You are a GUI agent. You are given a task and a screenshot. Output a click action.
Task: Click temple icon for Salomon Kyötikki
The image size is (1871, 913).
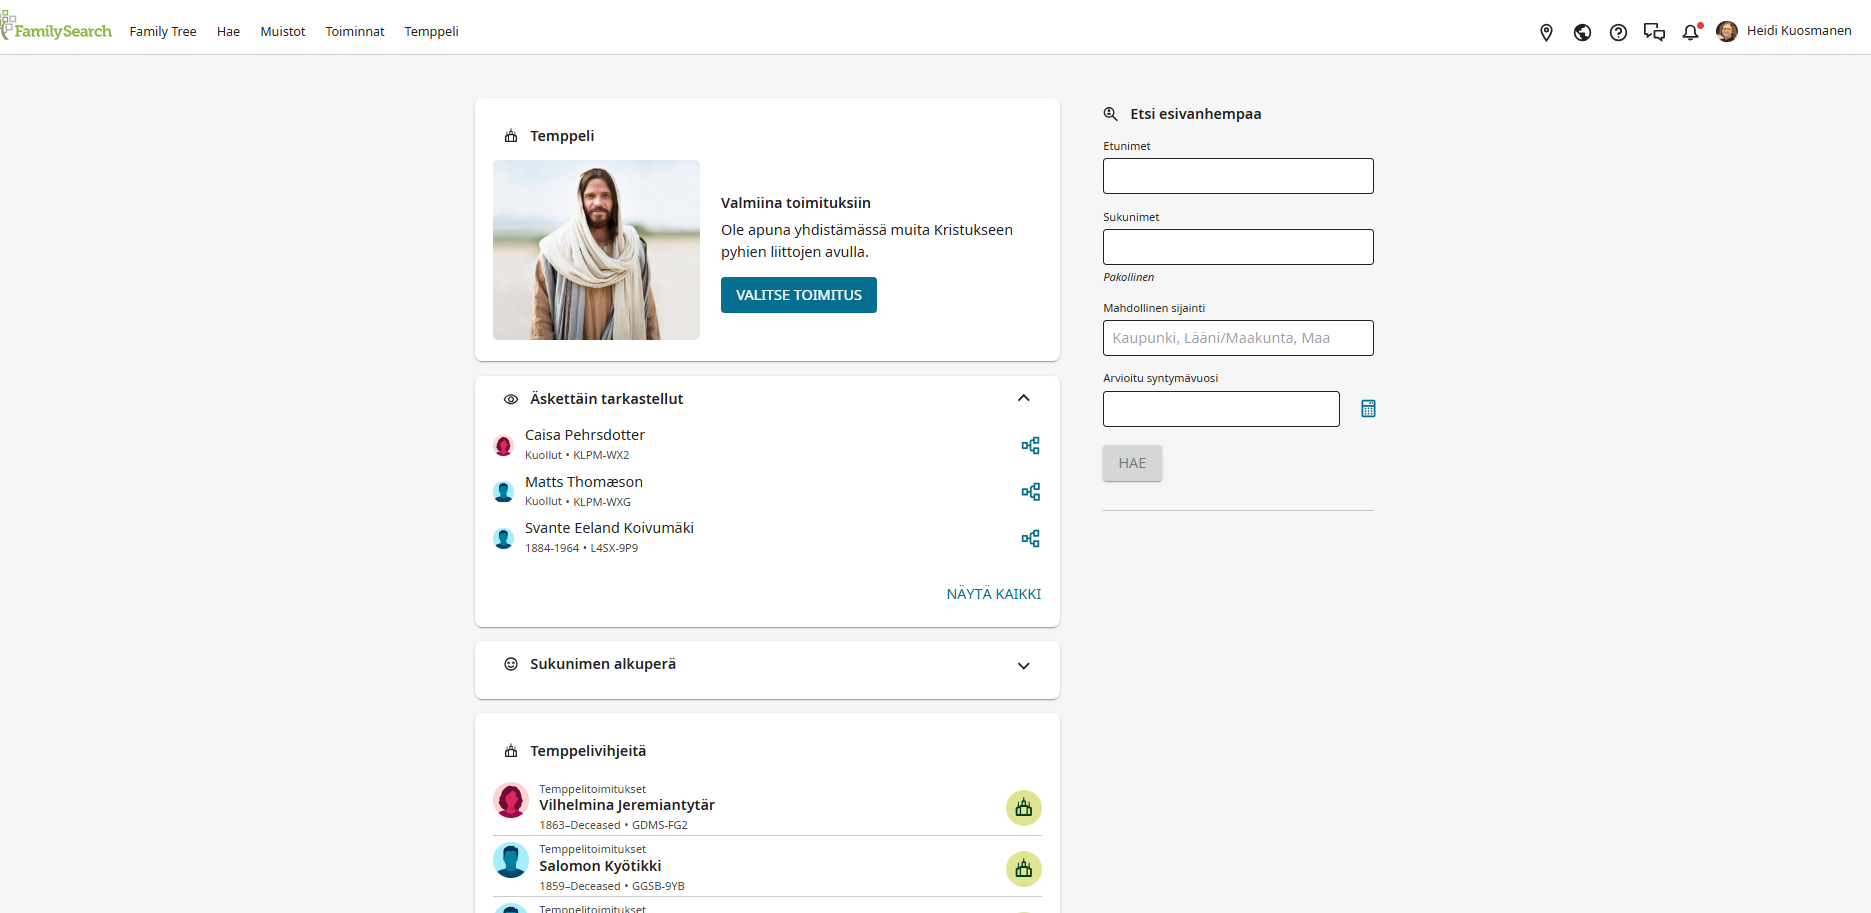[1023, 869]
